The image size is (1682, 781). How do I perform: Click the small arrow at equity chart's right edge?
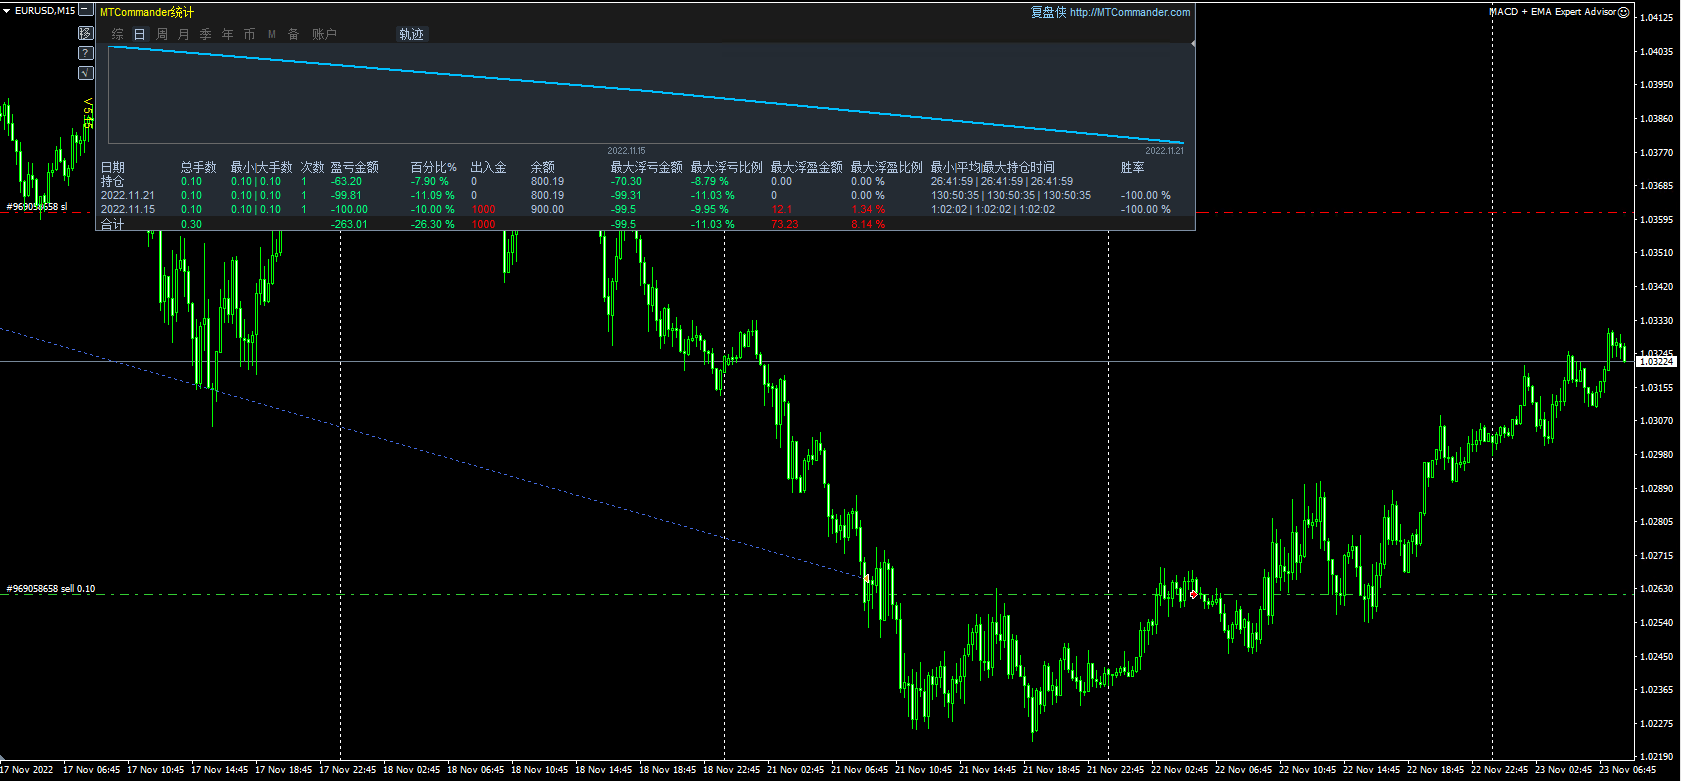click(x=1192, y=44)
